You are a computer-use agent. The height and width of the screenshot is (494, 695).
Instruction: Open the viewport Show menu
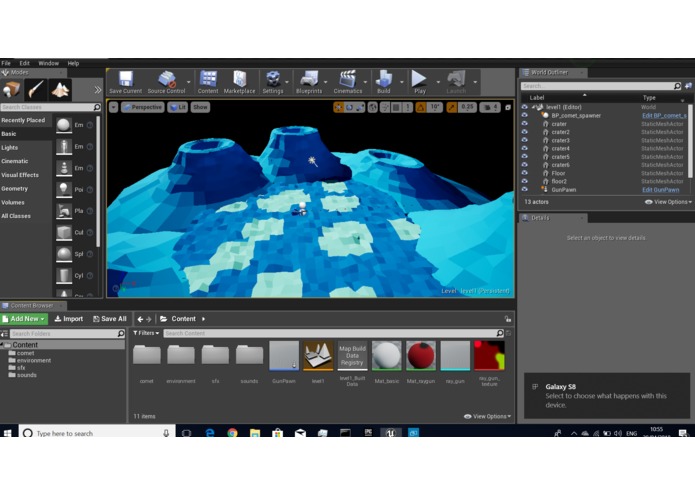pos(200,107)
